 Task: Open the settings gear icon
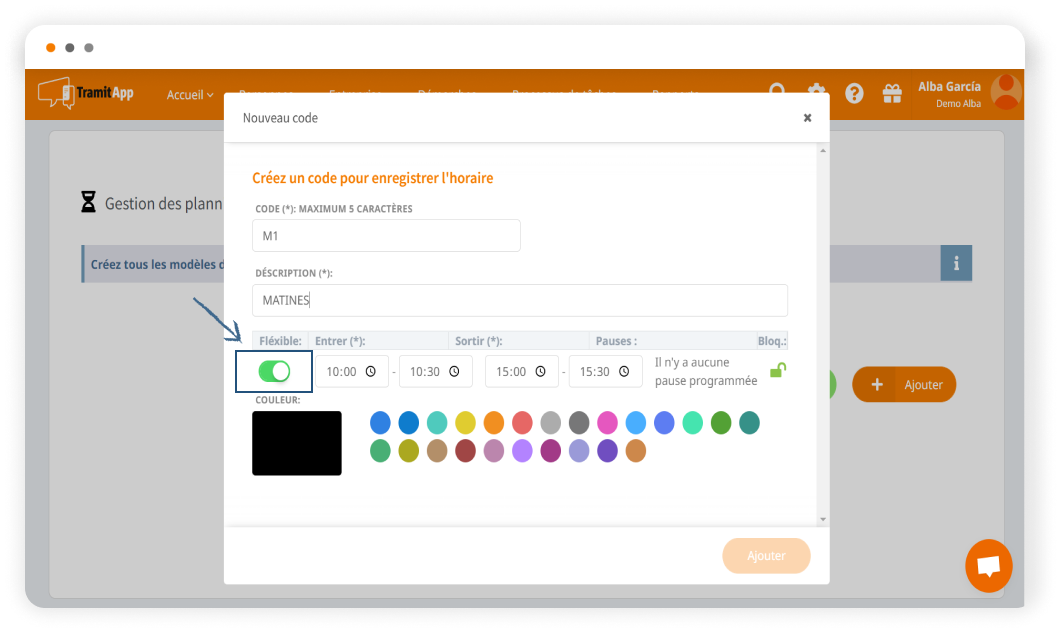tap(816, 93)
